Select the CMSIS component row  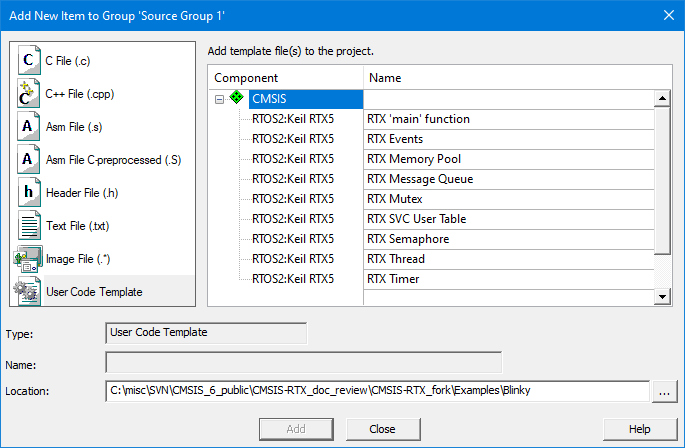click(x=306, y=99)
